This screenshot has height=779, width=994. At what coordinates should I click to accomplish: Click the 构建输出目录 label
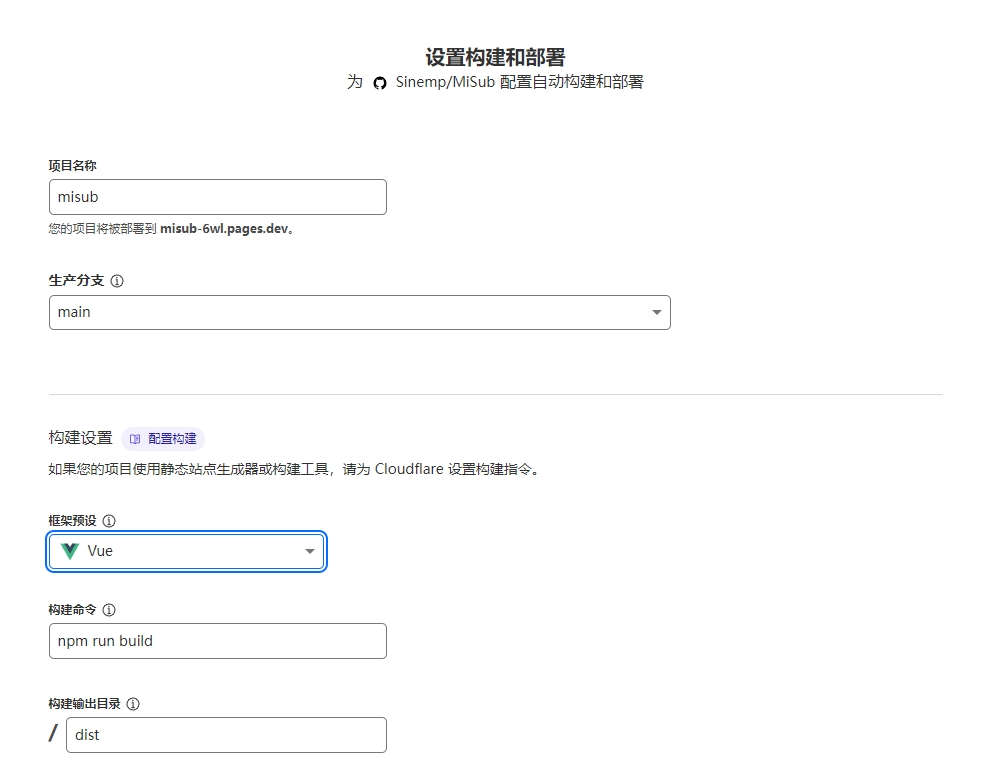pyautogui.click(x=84, y=704)
